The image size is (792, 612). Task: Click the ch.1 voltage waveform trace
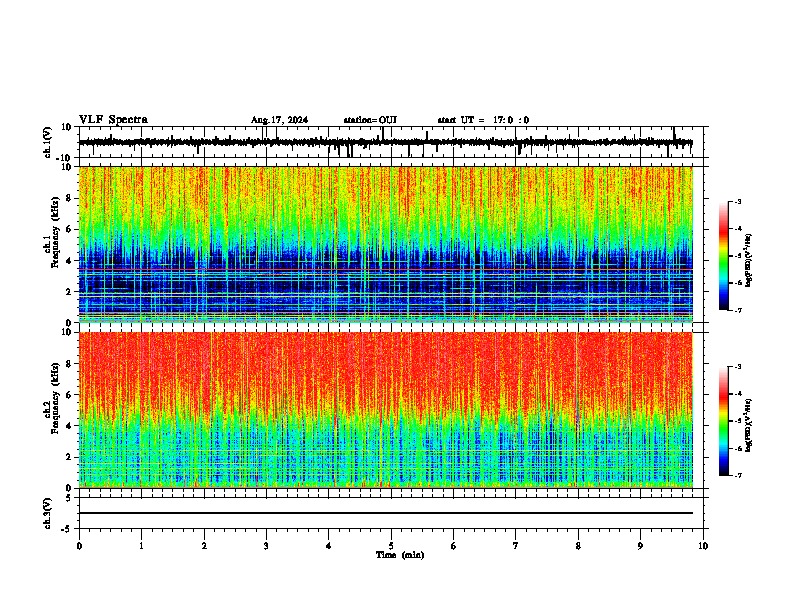click(x=385, y=142)
